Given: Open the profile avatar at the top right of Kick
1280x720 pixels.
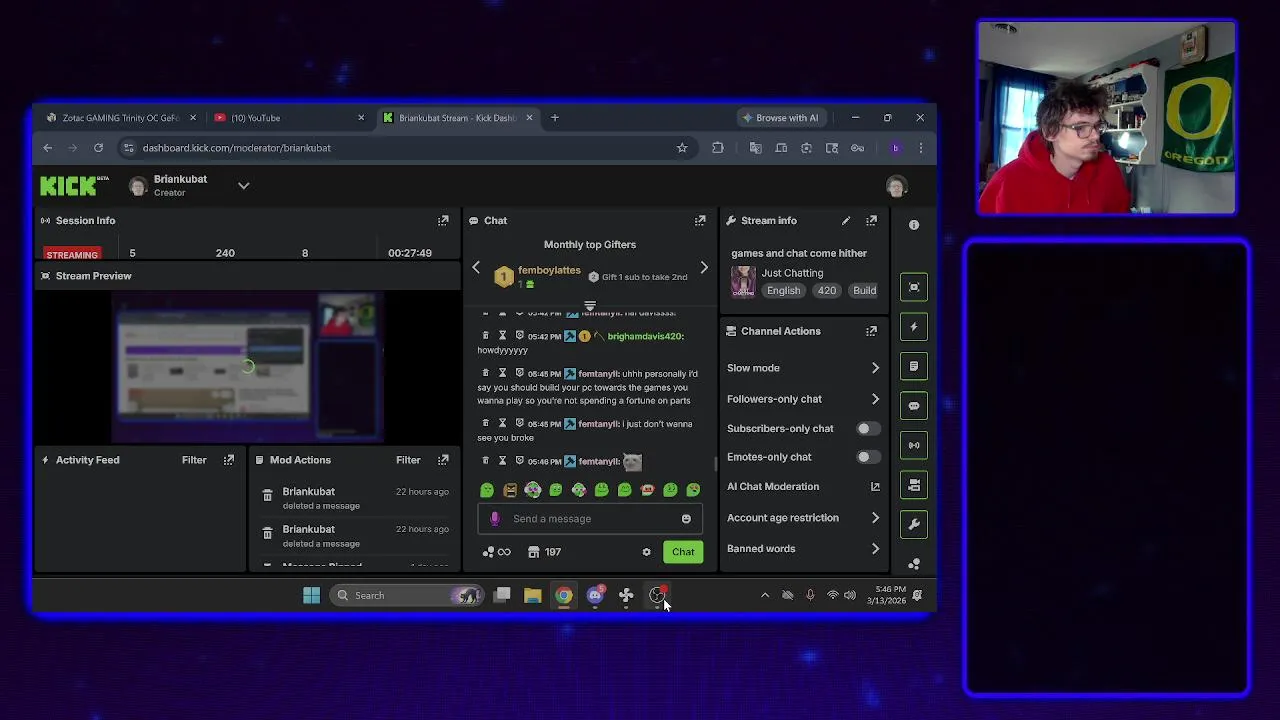Looking at the screenshot, I should [x=896, y=186].
